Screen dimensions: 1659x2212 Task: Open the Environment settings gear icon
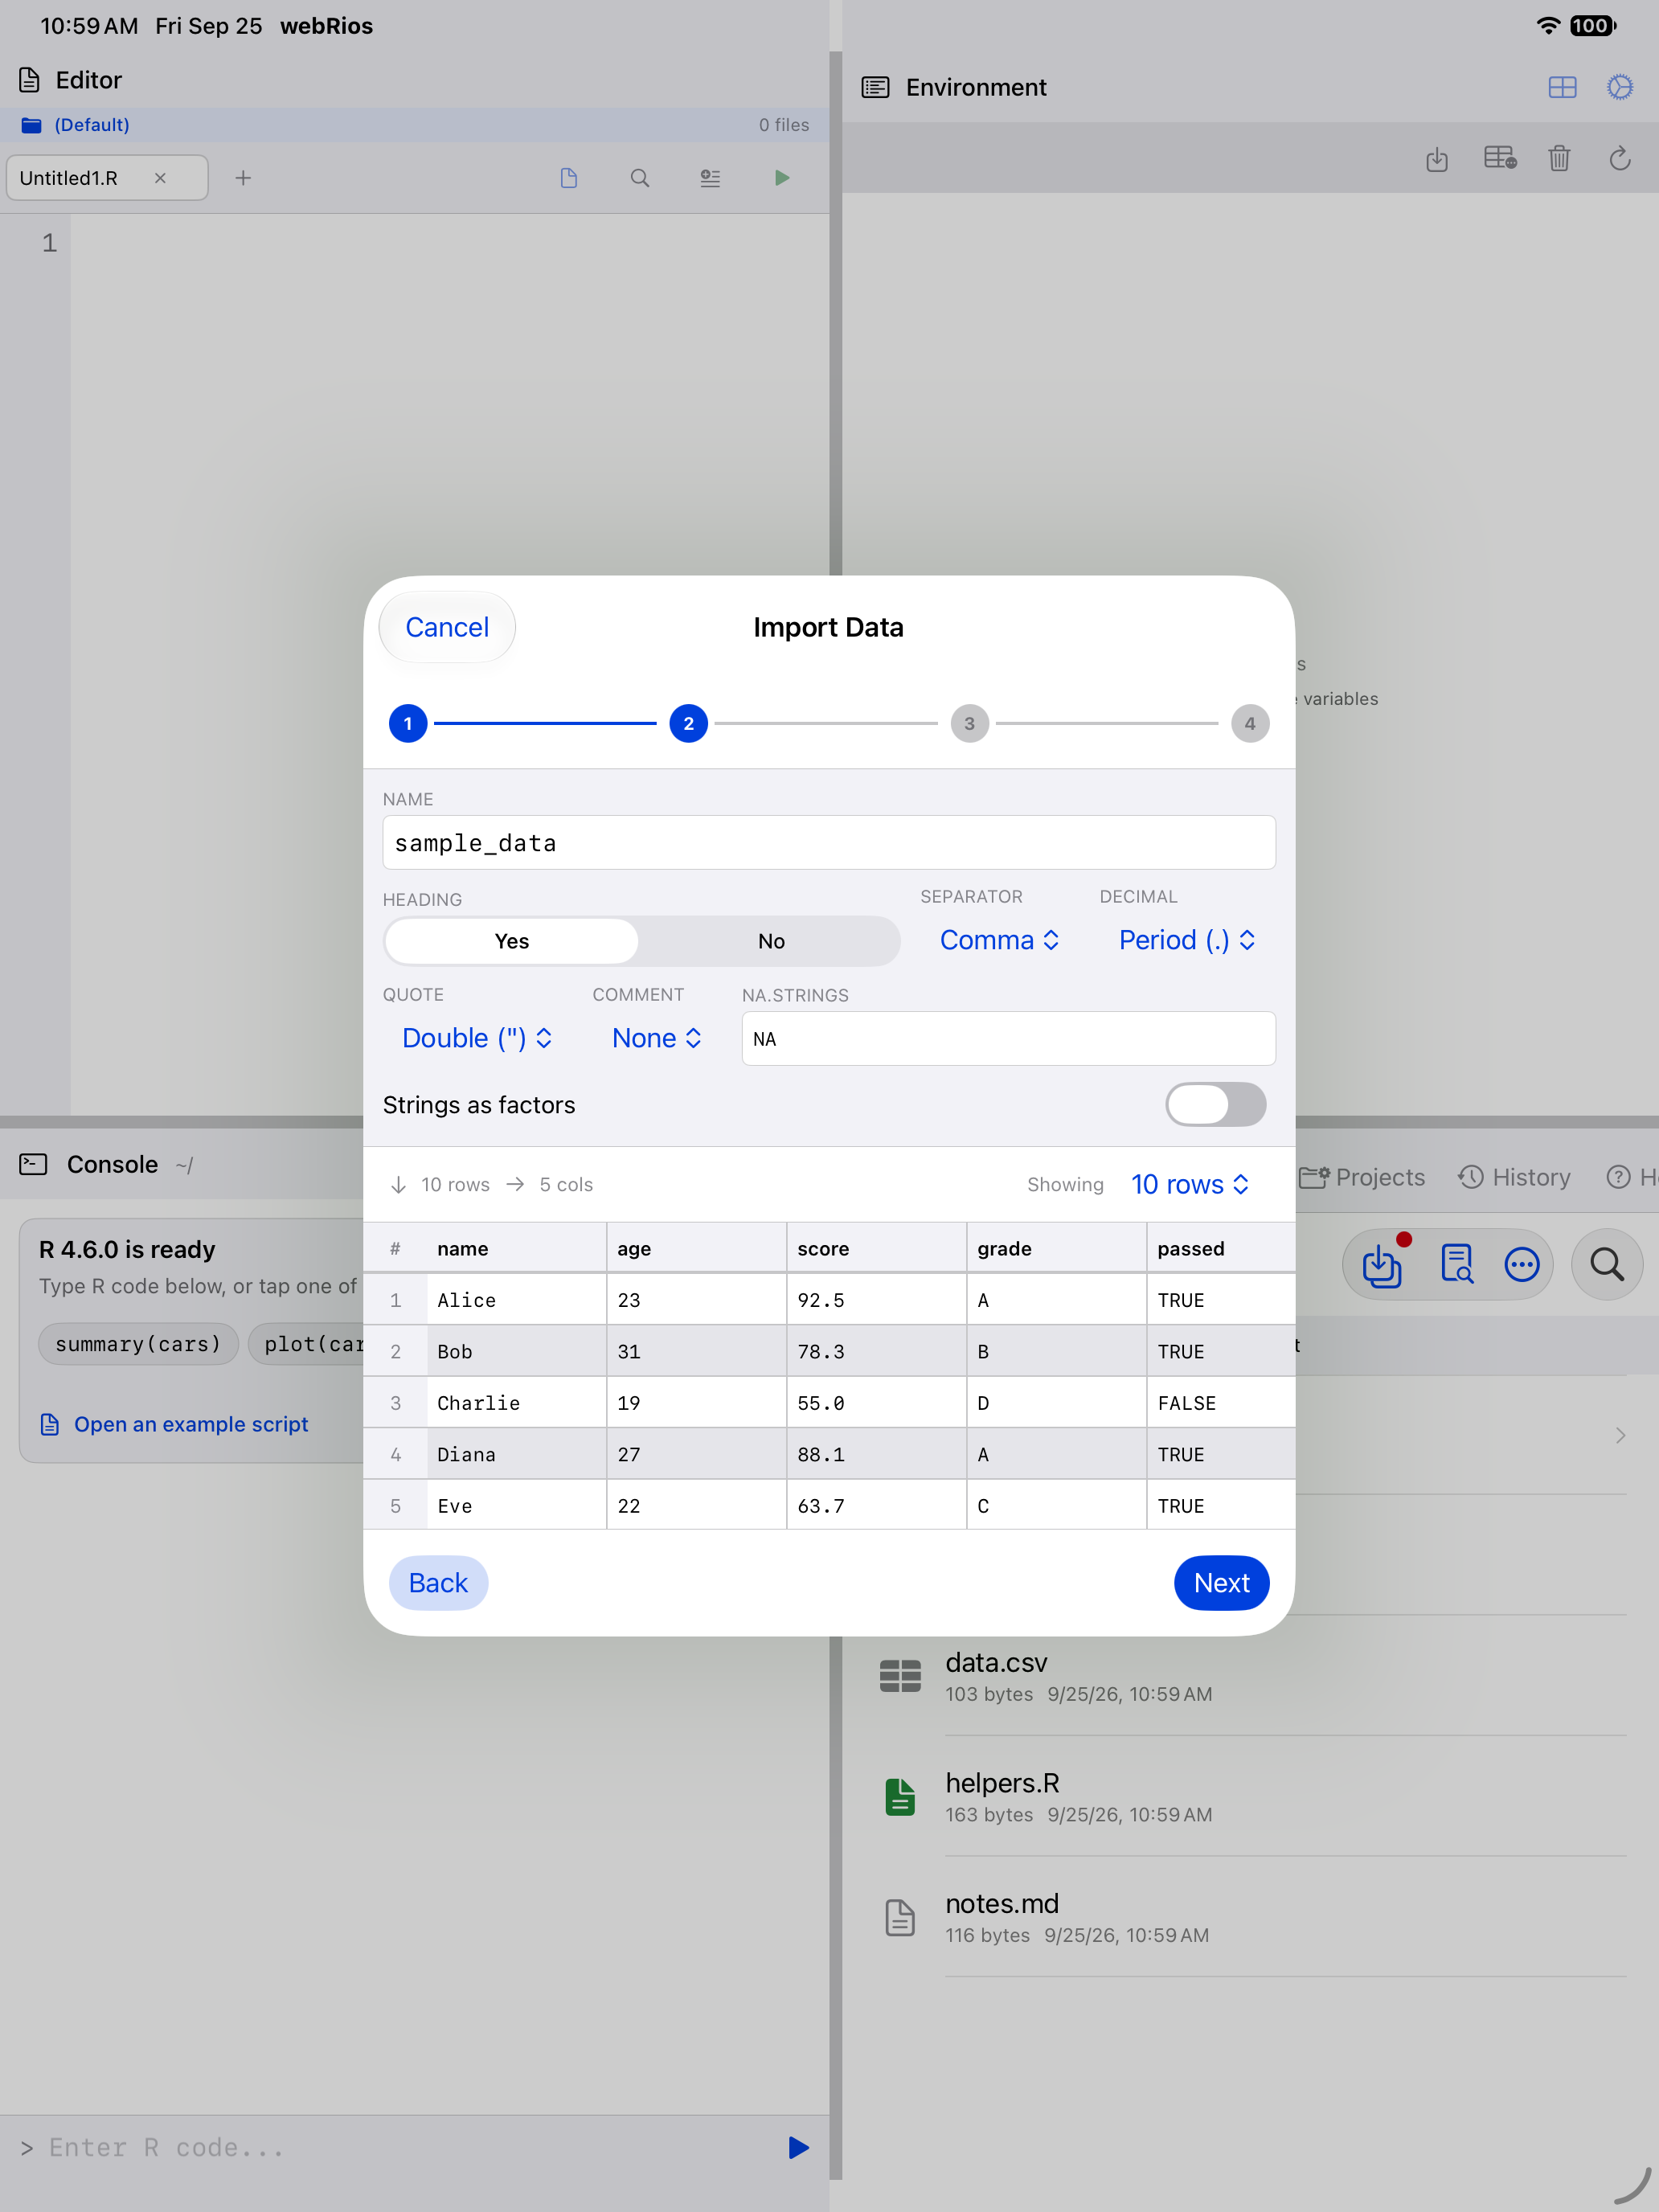[1620, 87]
